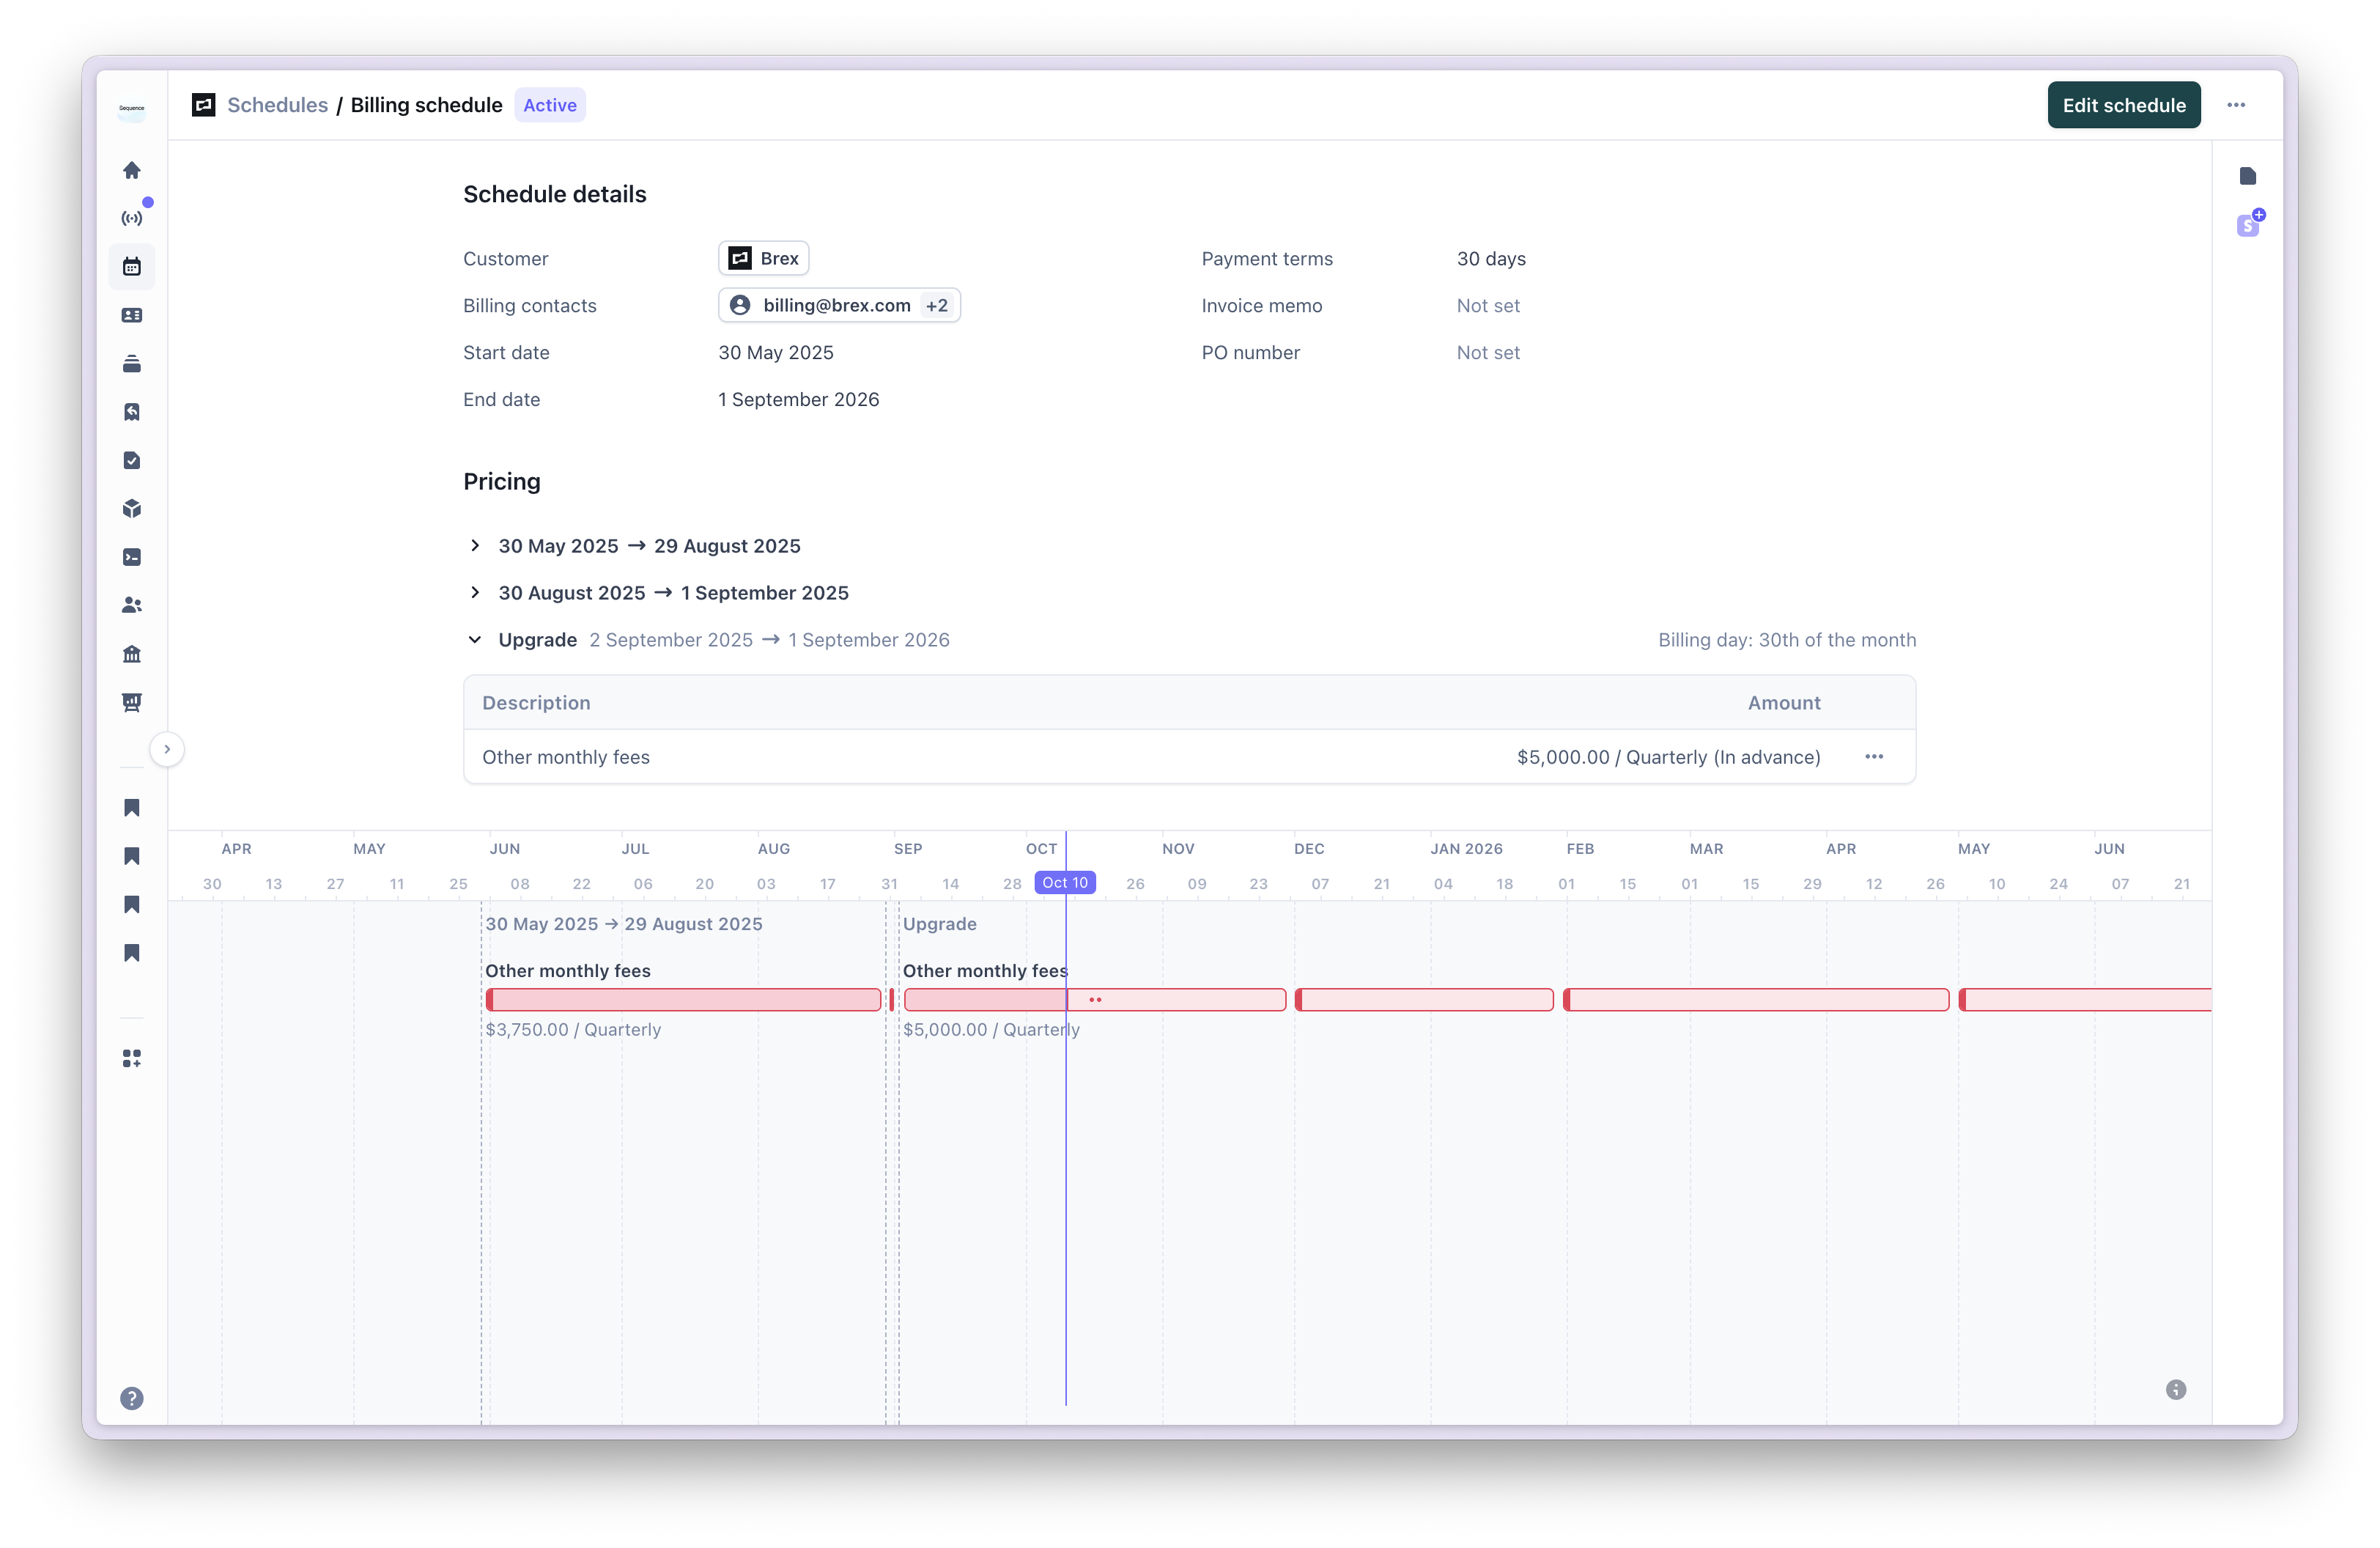The image size is (2380, 1548).
Task: Click the Edit schedule button
Action: point(2123,105)
